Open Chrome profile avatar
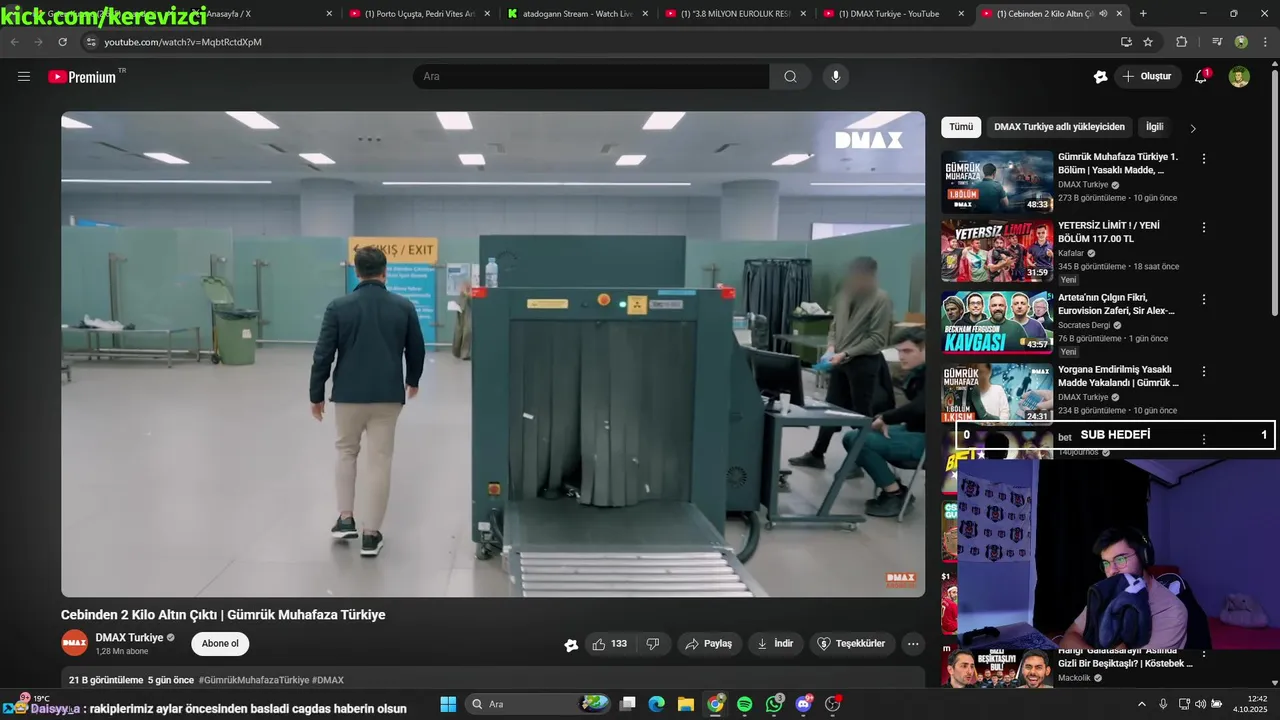The height and width of the screenshot is (720, 1280). tap(1241, 42)
